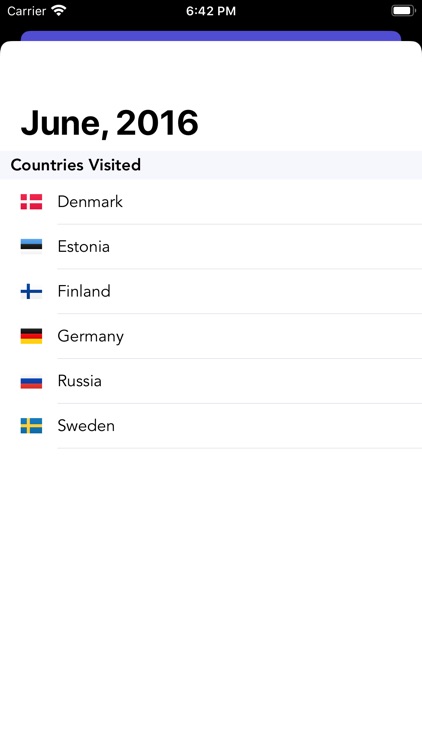Tap the Germany flag icon
Viewport: 422px width, 750px height.
(31, 336)
